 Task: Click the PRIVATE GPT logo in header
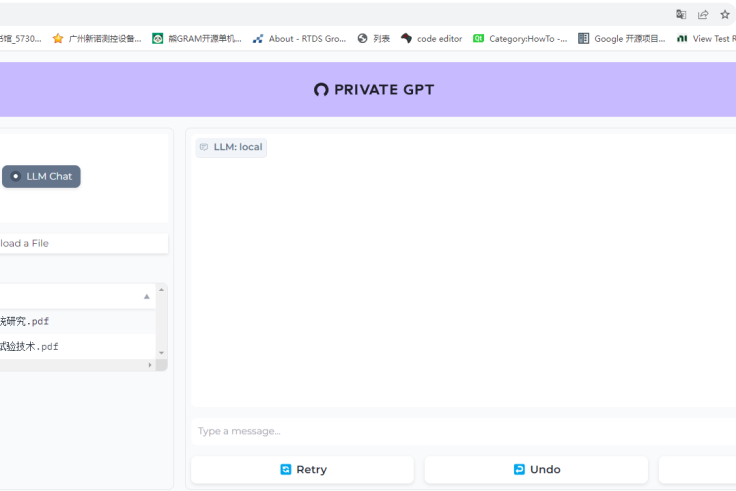pyautogui.click(x=374, y=90)
